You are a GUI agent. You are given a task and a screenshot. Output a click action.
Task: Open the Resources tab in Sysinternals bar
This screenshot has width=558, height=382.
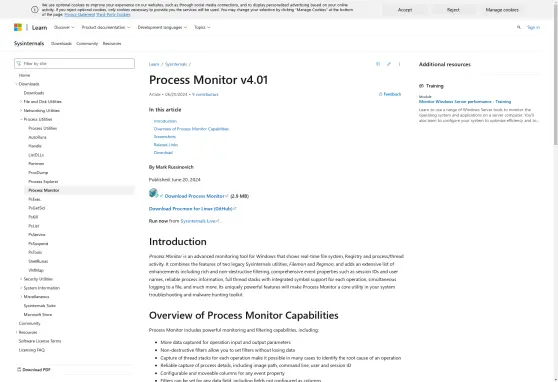[112, 43]
